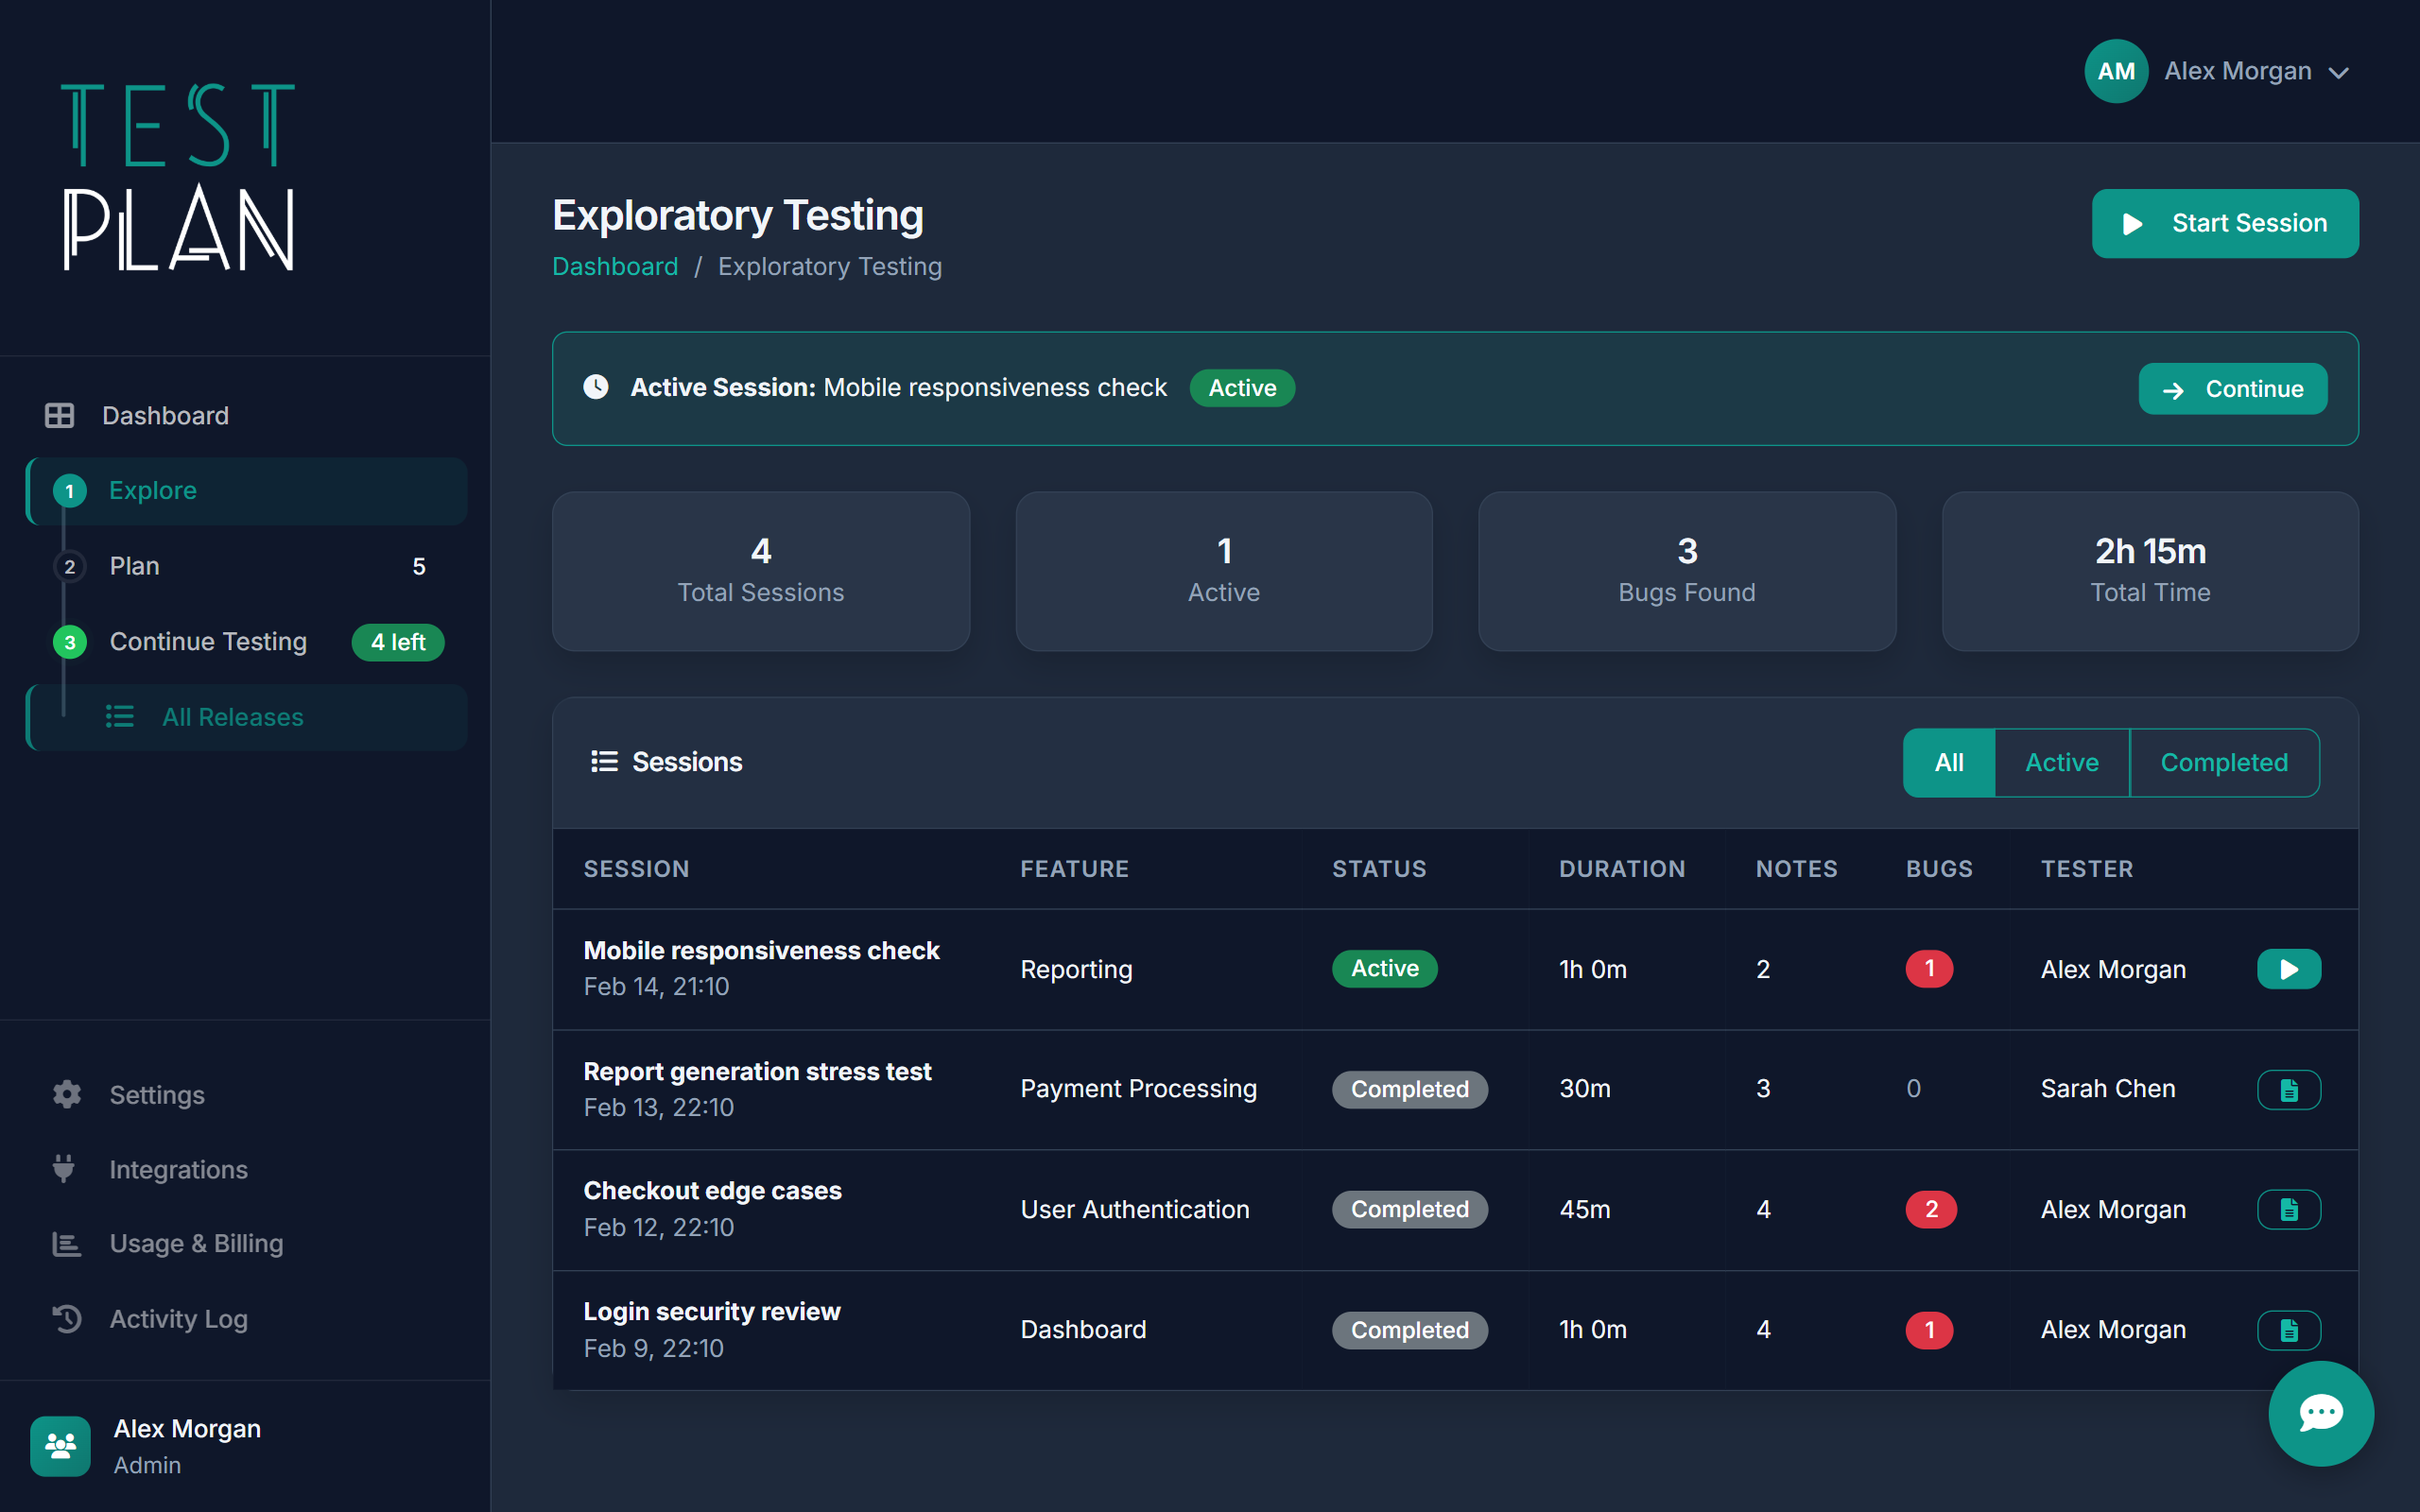Image resolution: width=2420 pixels, height=1512 pixels.
Task: Open the notes report for Report generation stress test
Action: click(2289, 1089)
